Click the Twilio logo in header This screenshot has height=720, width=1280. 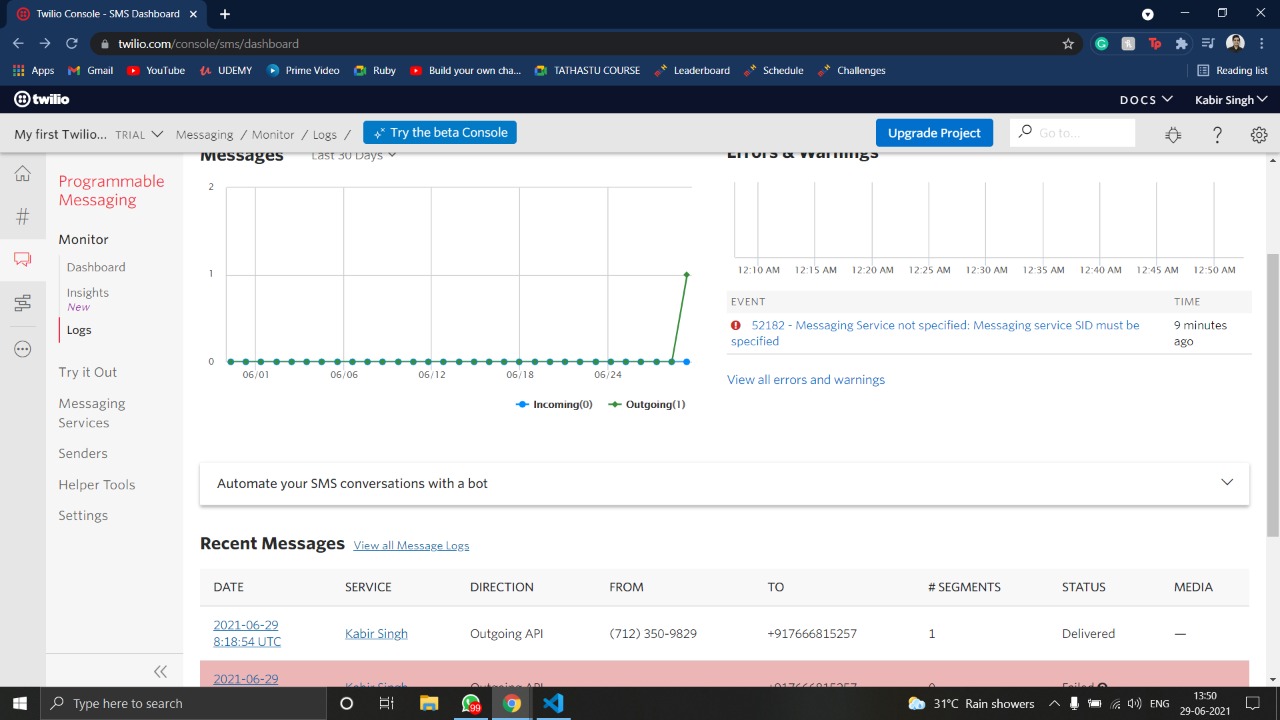point(41,99)
